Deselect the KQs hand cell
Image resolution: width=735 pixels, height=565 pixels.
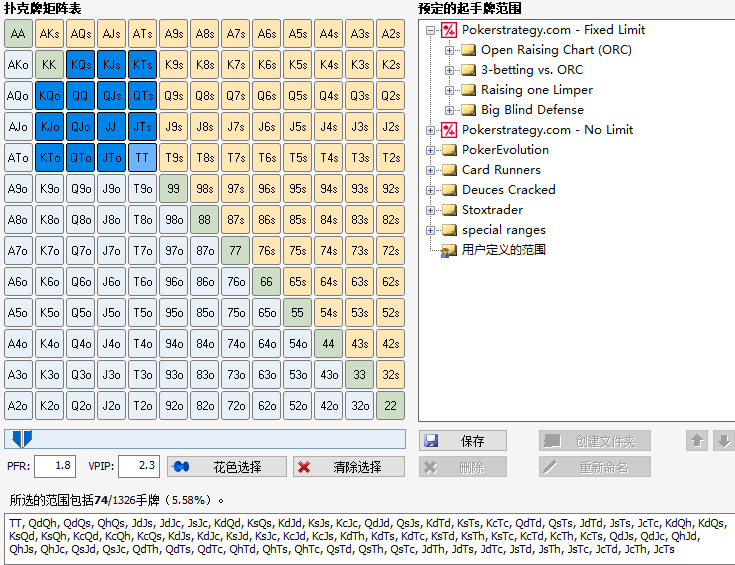click(x=81, y=65)
